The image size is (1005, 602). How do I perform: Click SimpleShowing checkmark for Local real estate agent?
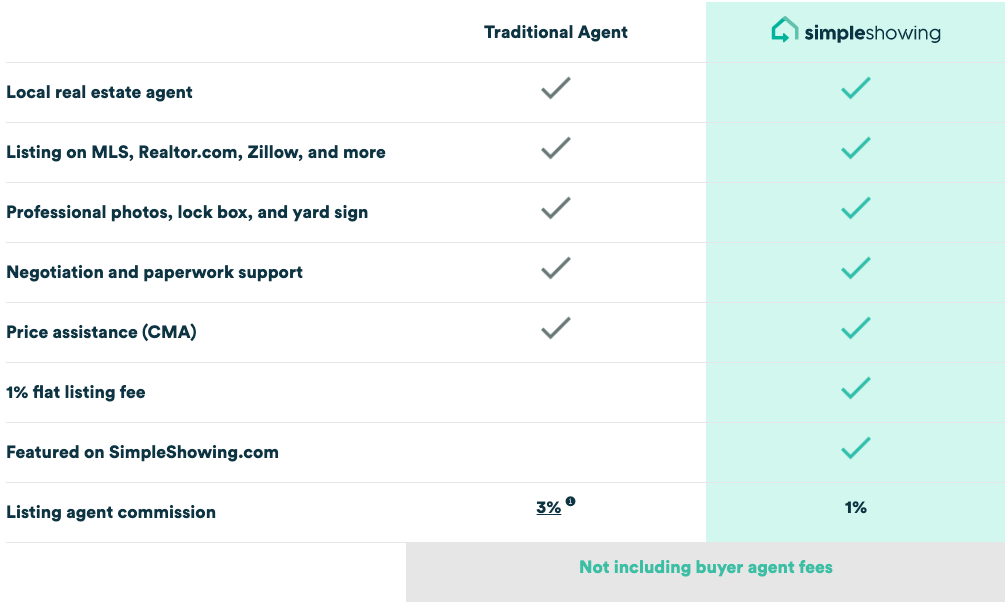pyautogui.click(x=855, y=89)
